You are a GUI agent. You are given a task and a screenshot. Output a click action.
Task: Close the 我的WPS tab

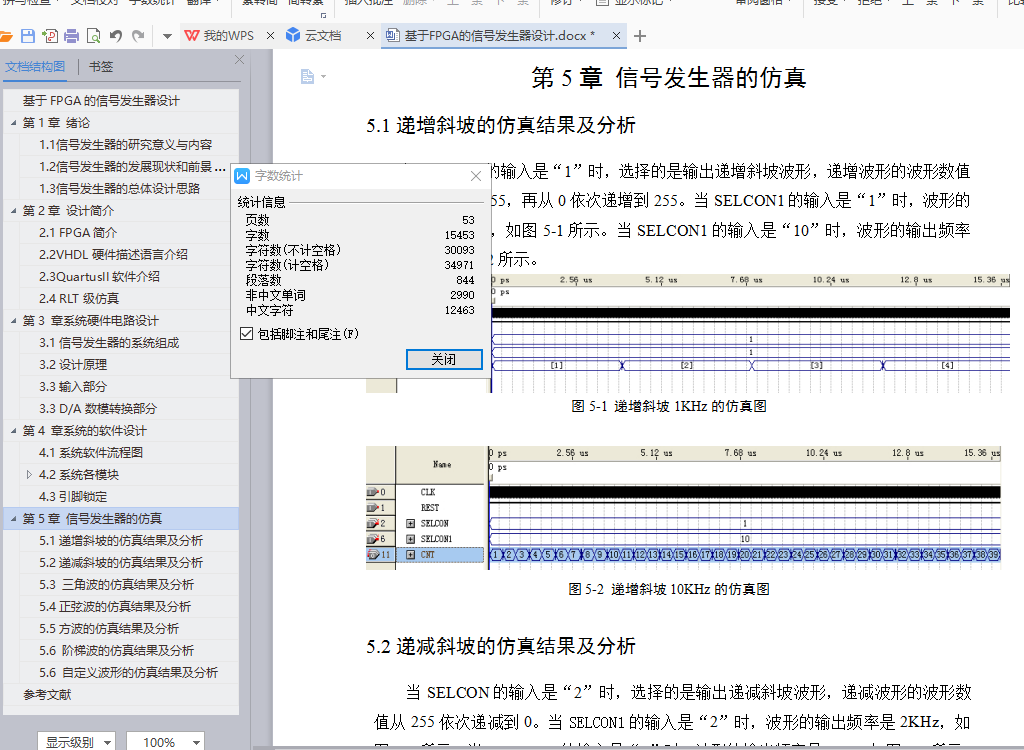(270, 36)
